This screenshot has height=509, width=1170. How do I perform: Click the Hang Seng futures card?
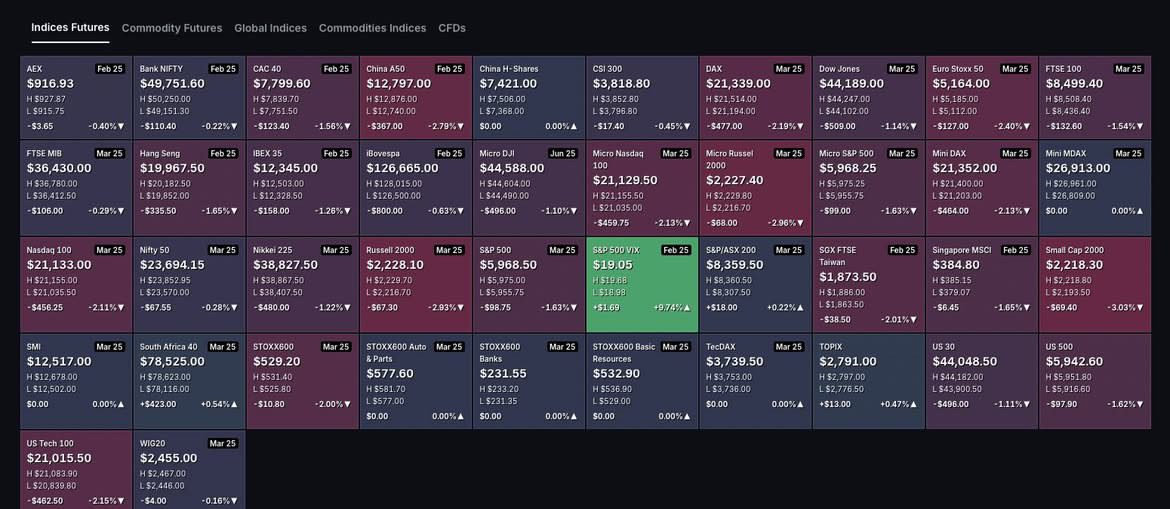[190, 189]
